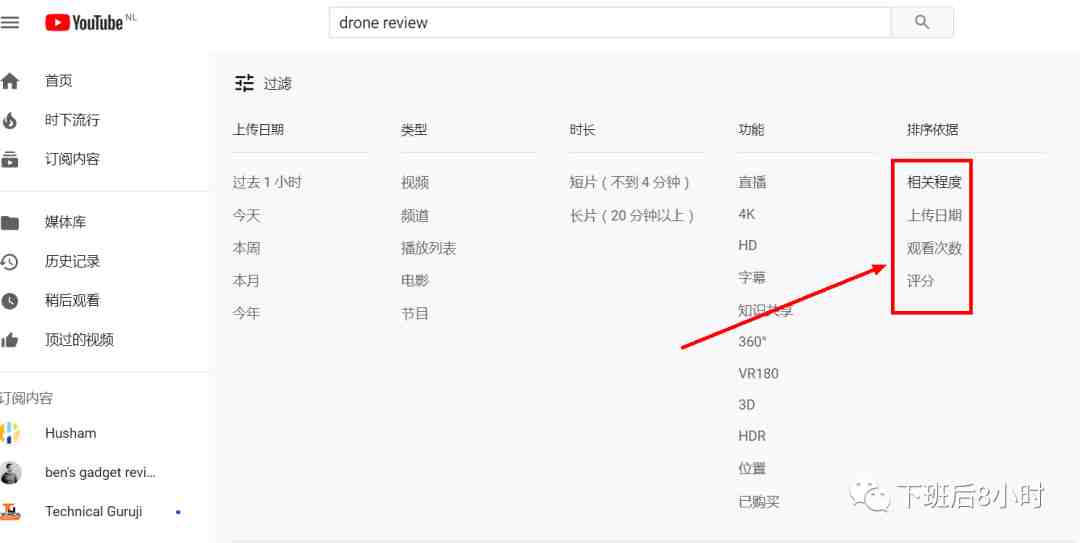The image size is (1080, 543).
Task: Sort results by 观看次数
Action: pos(934,249)
